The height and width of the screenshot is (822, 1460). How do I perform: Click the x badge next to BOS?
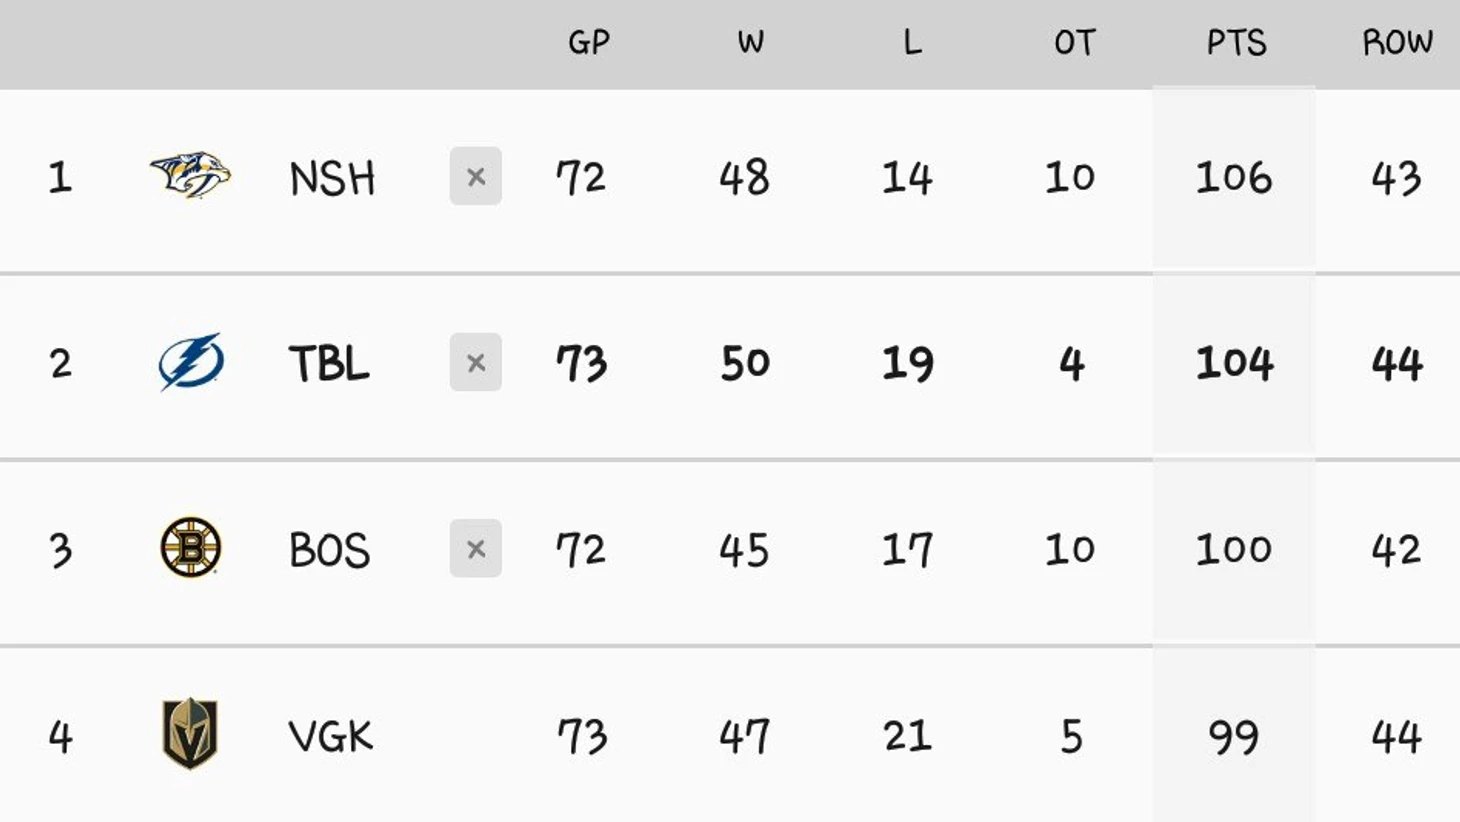476,548
